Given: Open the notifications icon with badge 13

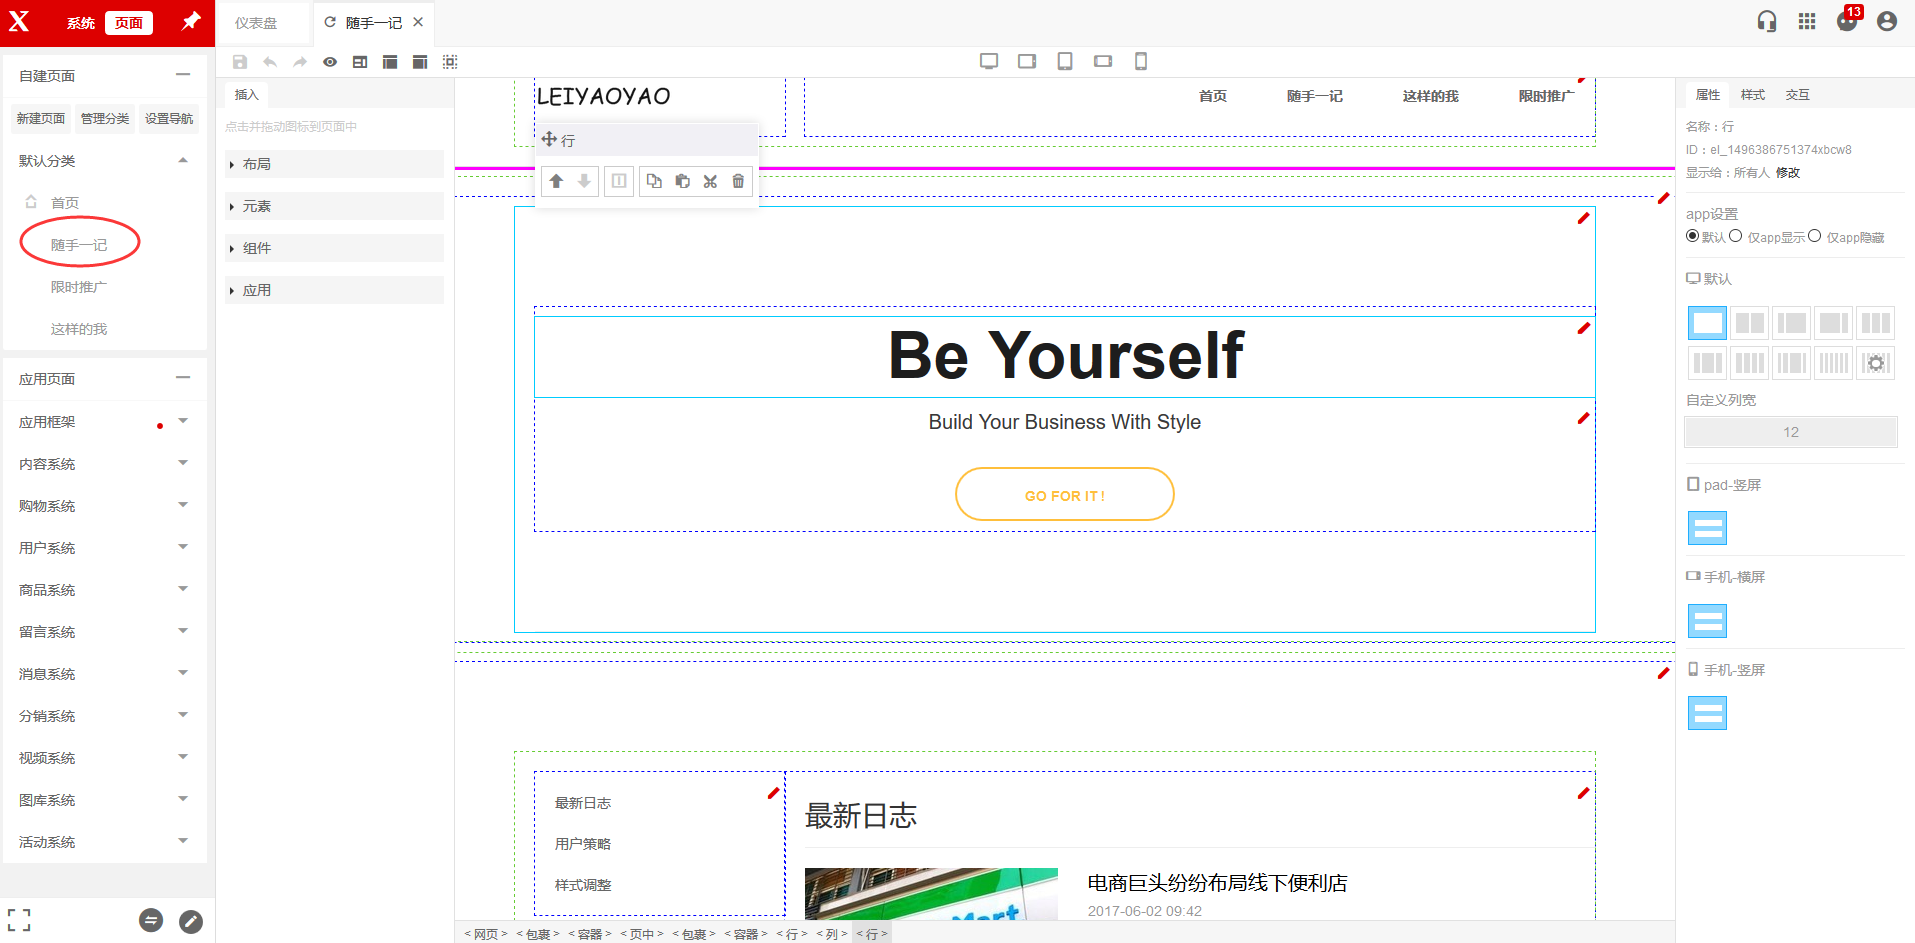Looking at the screenshot, I should [x=1846, y=21].
